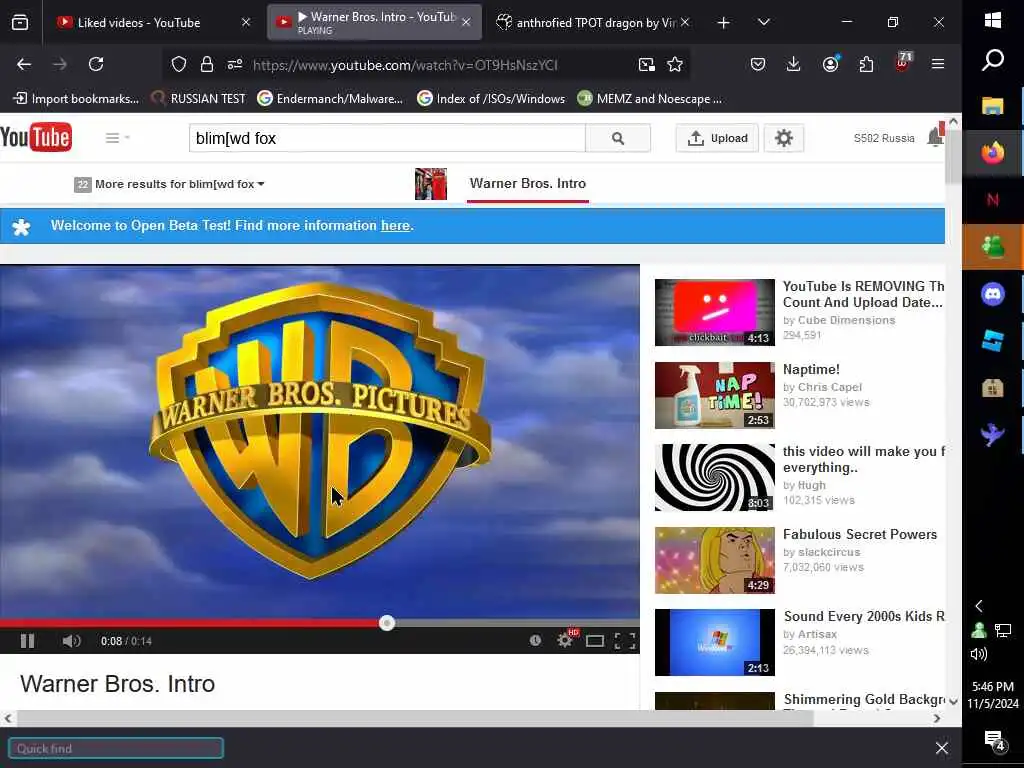Viewport: 1024px width, 768px height.
Task: Close the Liked videos tab
Action: click(246, 23)
